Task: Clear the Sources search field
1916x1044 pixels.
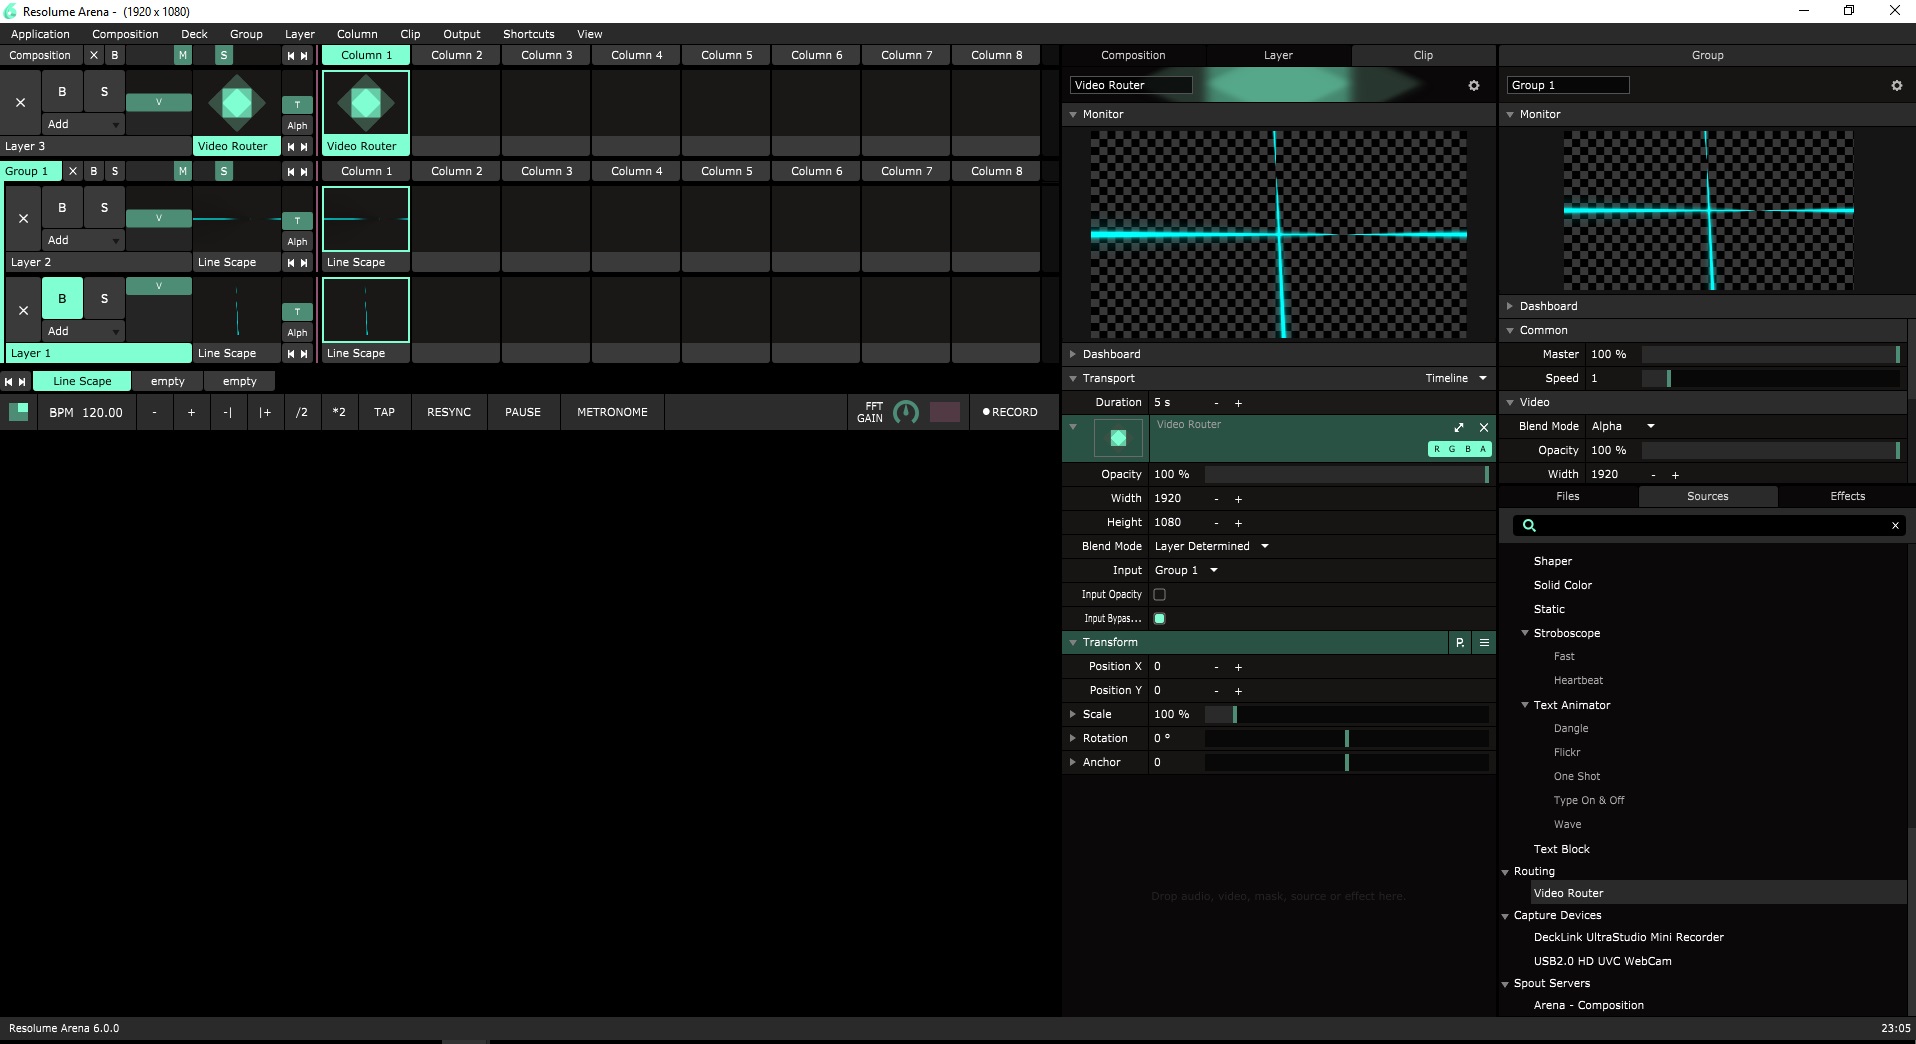Action: pos(1894,526)
